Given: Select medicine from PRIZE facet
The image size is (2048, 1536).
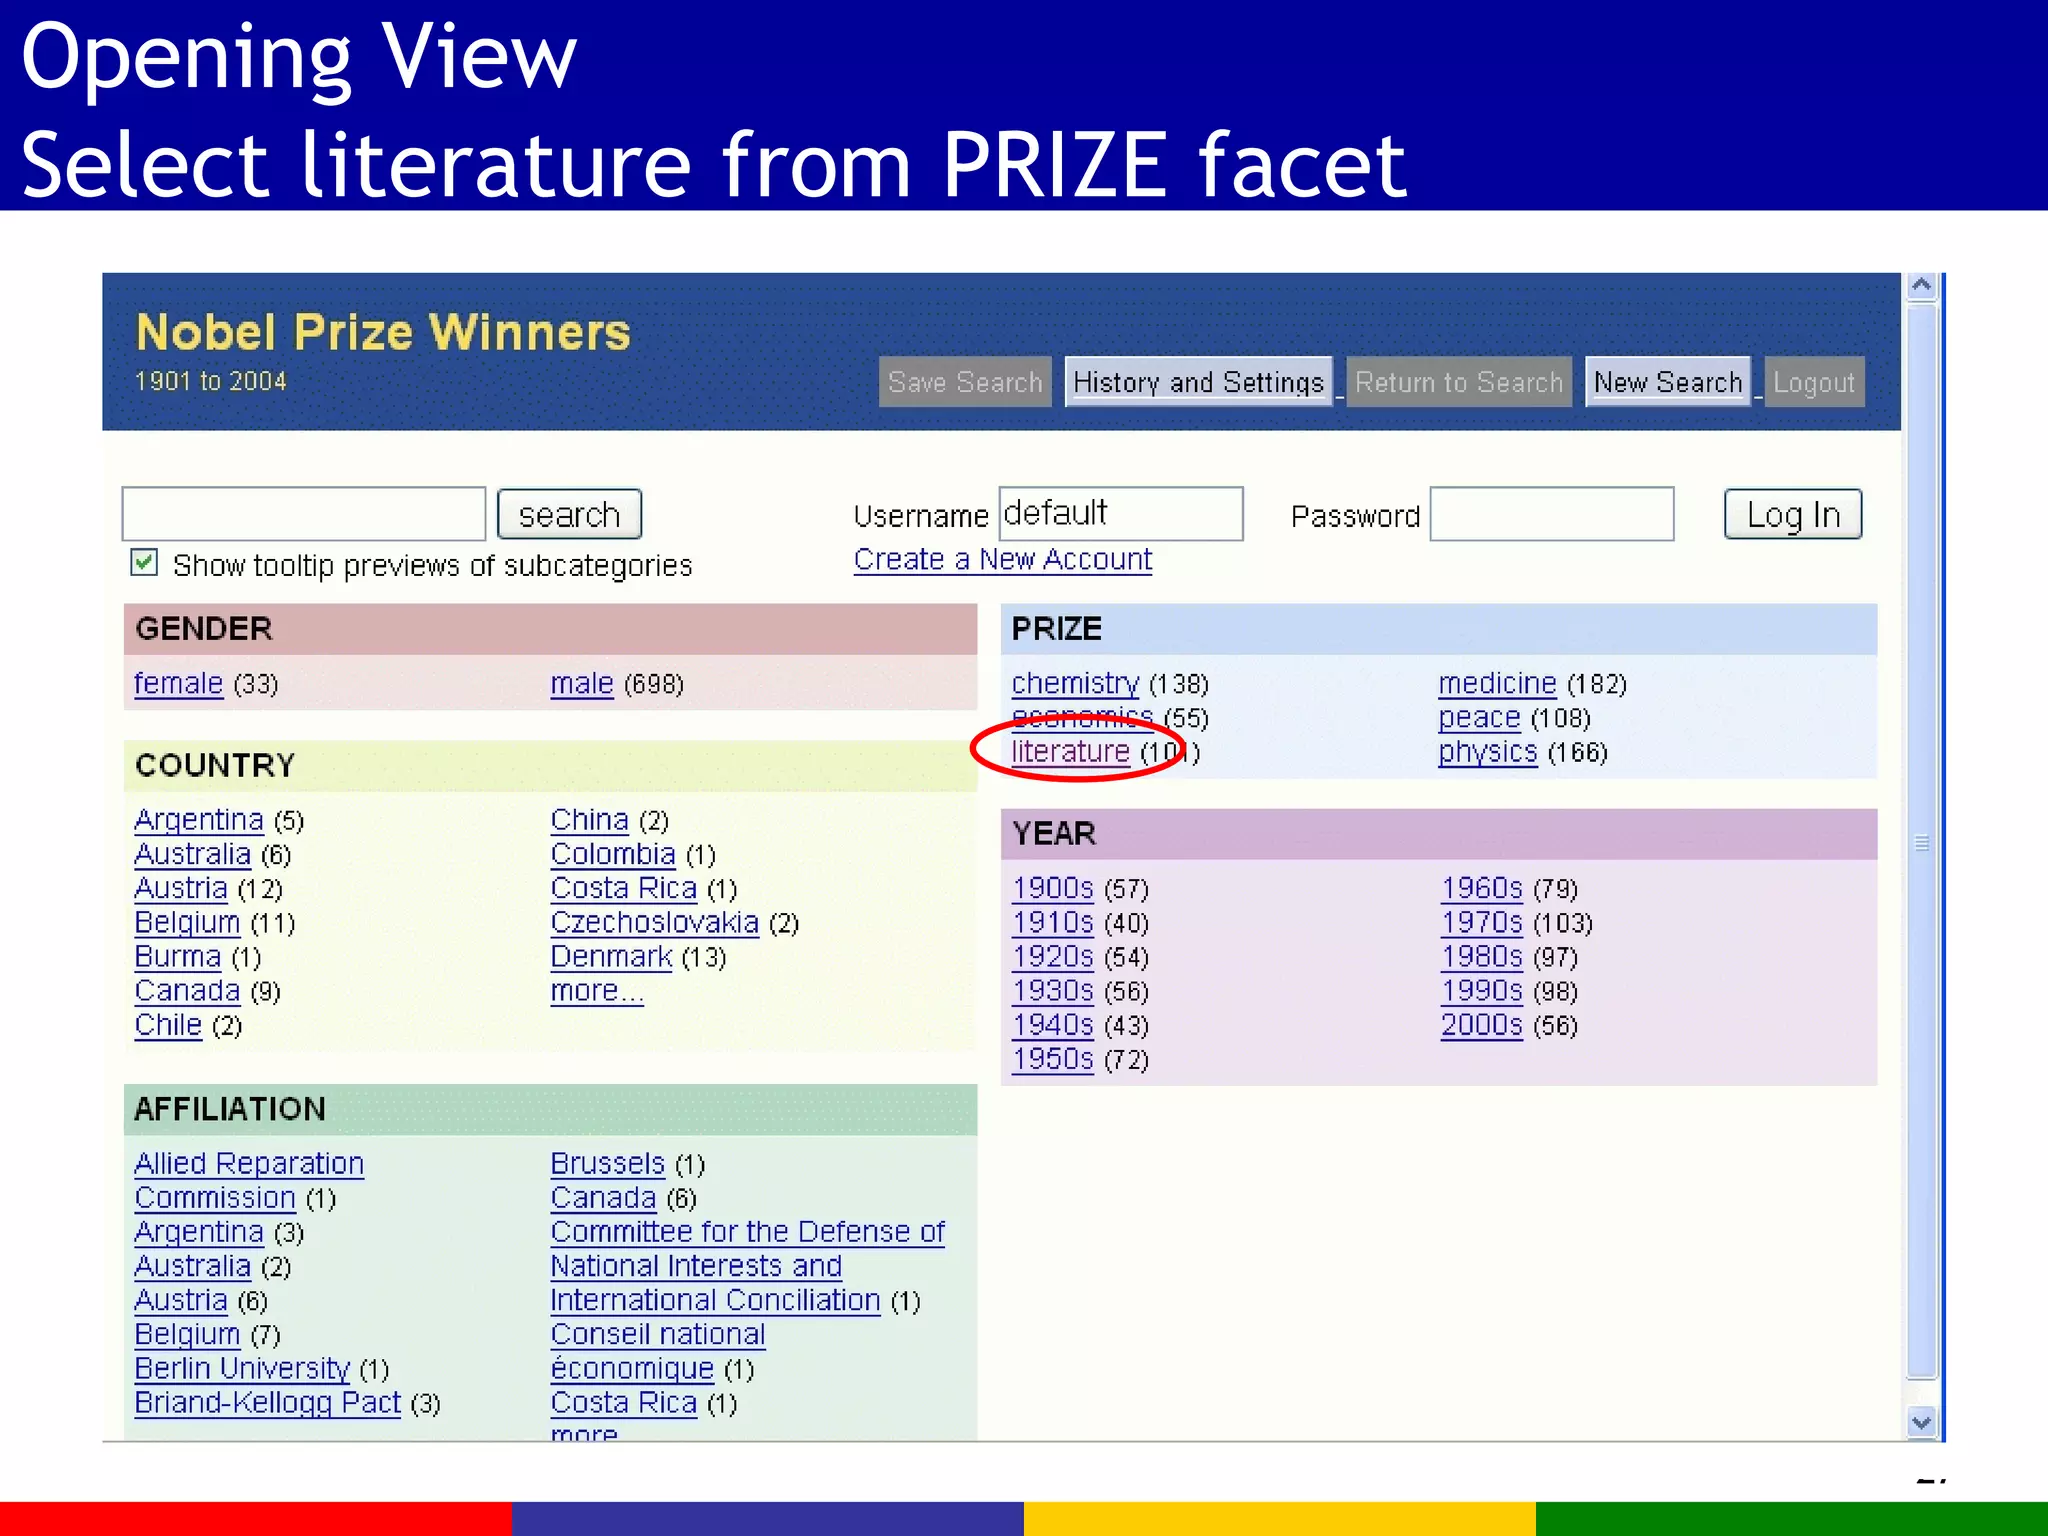Looking at the screenshot, I should pyautogui.click(x=1497, y=683).
